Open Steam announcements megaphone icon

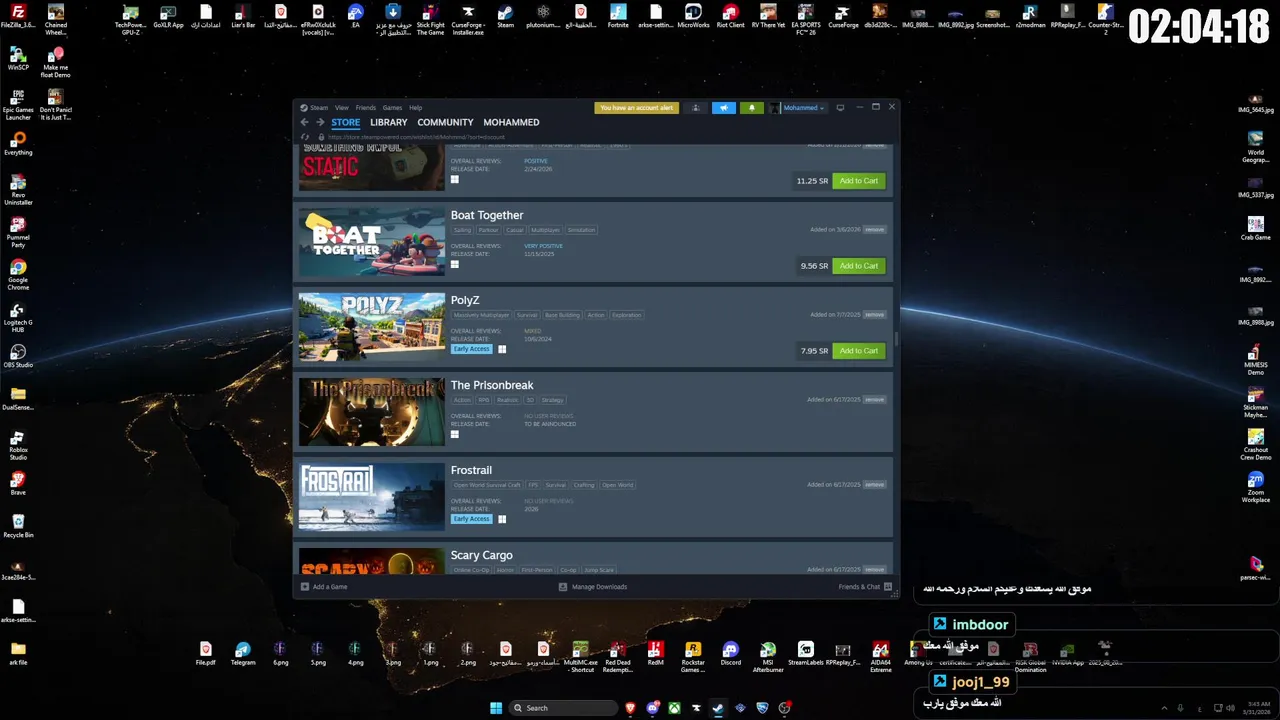[724, 108]
